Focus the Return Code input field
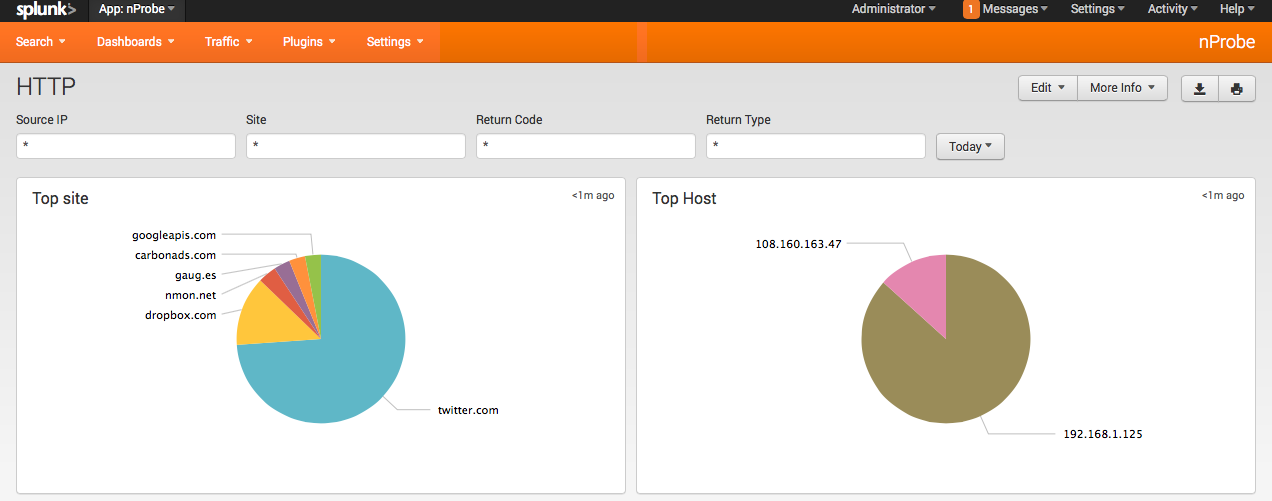This screenshot has width=1272, height=501. [586, 146]
